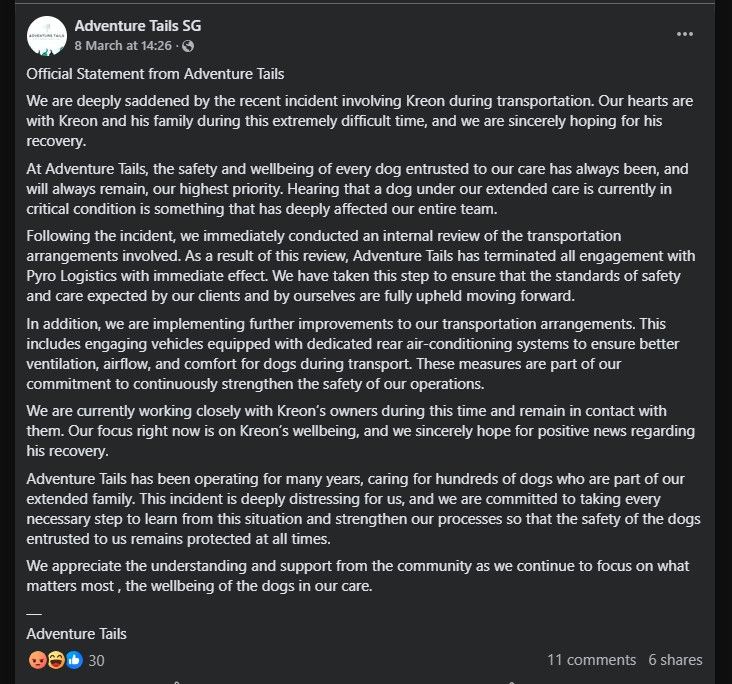Image resolution: width=732 pixels, height=684 pixels.
Task: Click the paragraph beginning 'We are deeply saddened'
Action: (359, 121)
